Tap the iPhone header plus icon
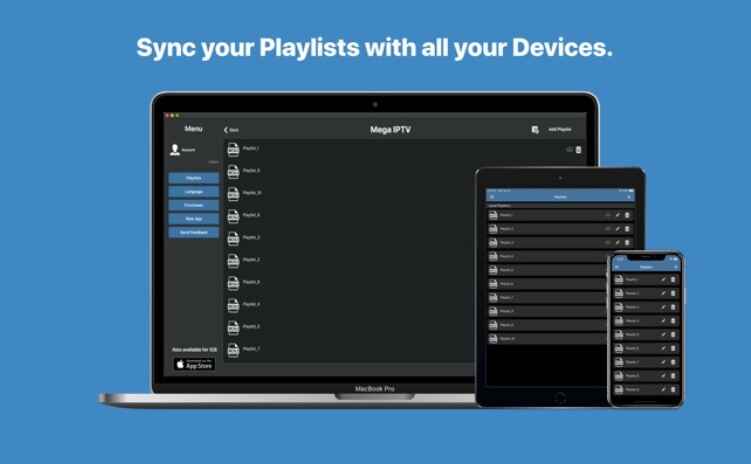This screenshot has height=464, width=751. pyautogui.click(x=676, y=267)
